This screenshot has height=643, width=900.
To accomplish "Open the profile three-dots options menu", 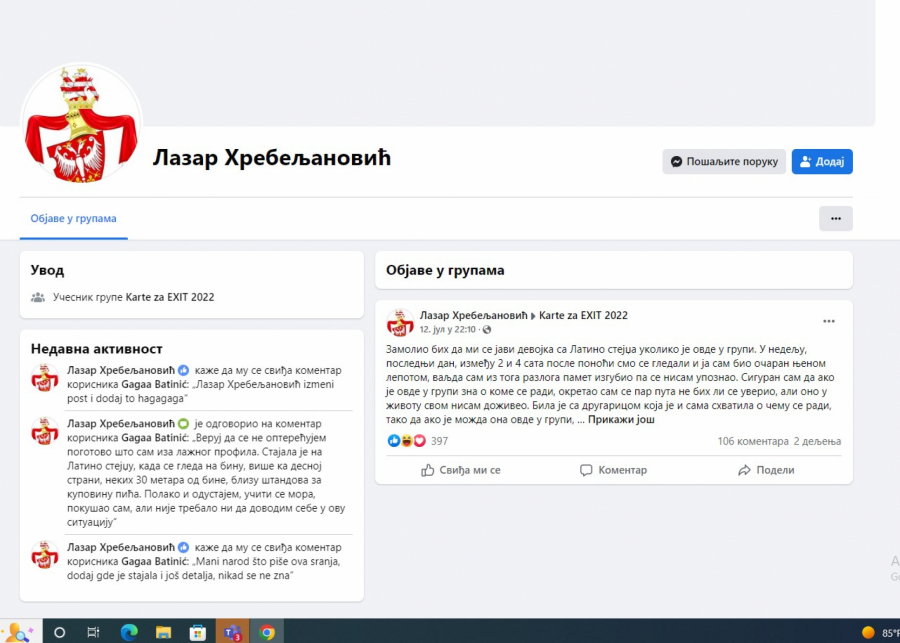I will point(835,218).
